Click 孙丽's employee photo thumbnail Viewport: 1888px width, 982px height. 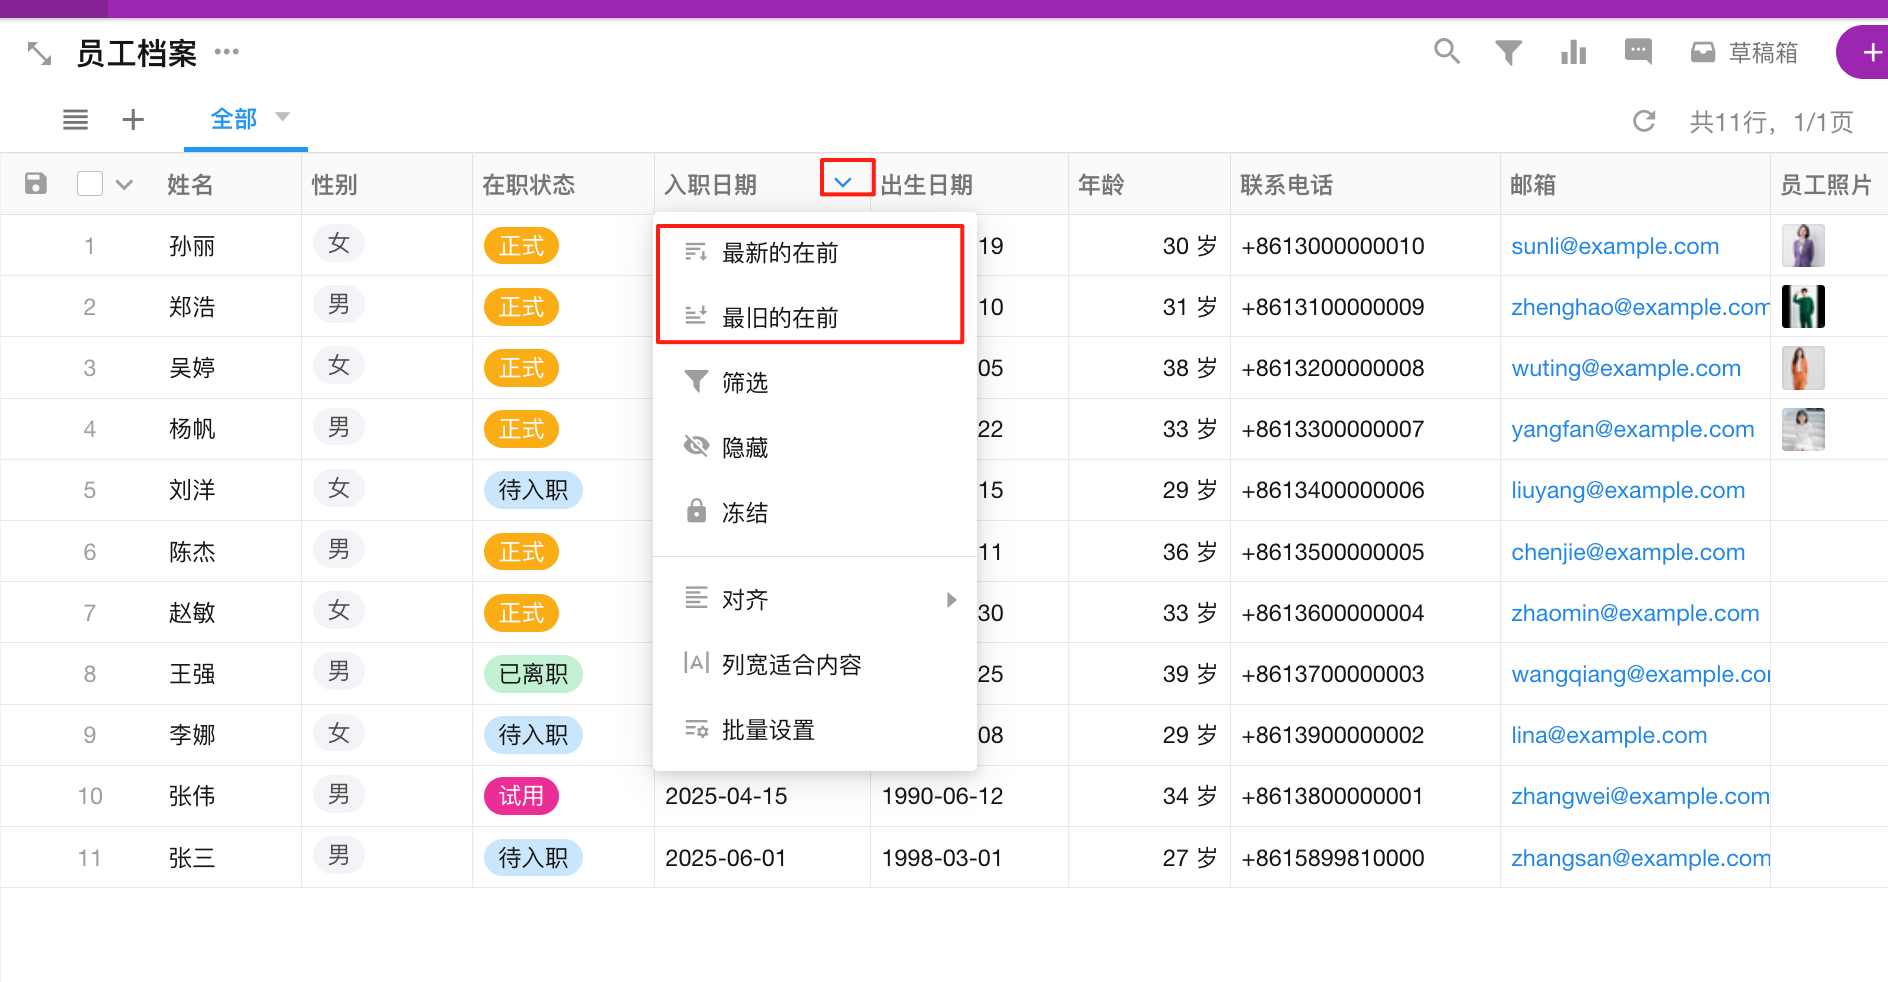coord(1802,245)
